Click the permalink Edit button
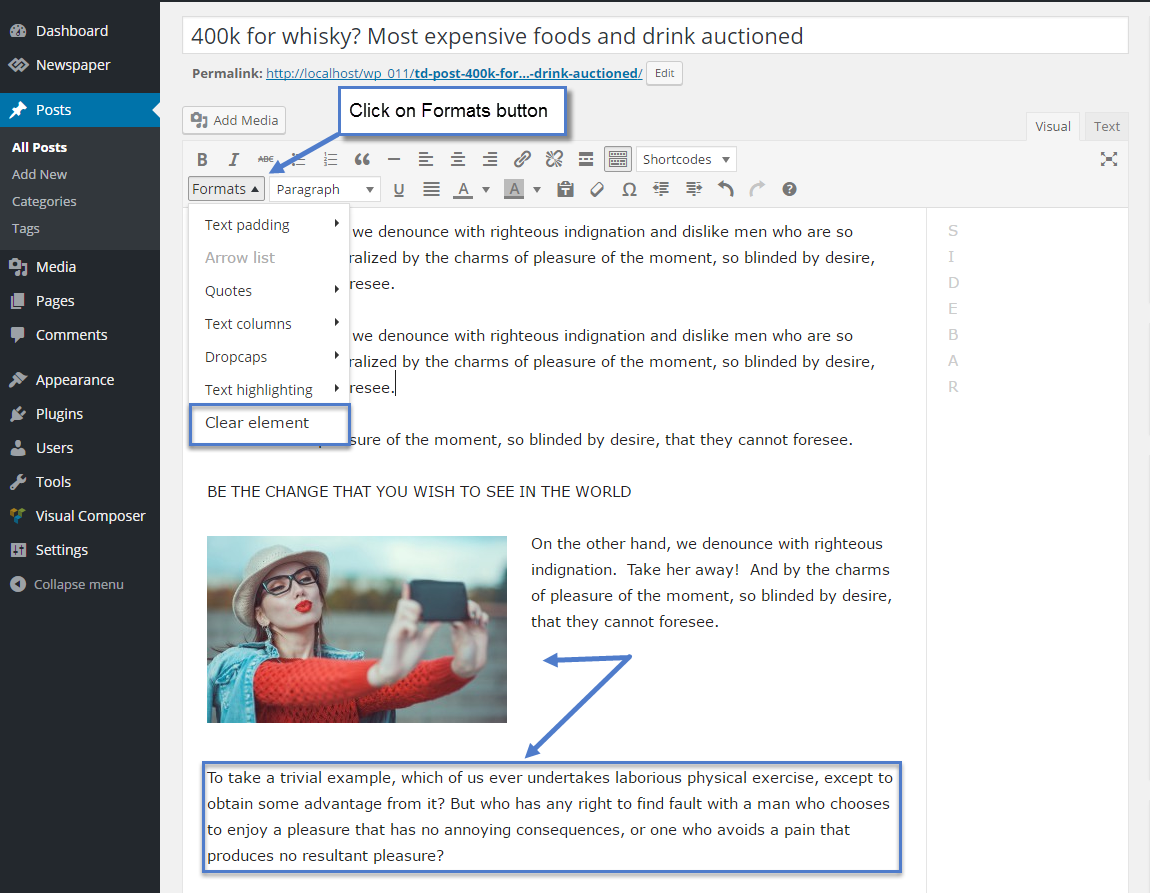1150x893 pixels. point(664,73)
